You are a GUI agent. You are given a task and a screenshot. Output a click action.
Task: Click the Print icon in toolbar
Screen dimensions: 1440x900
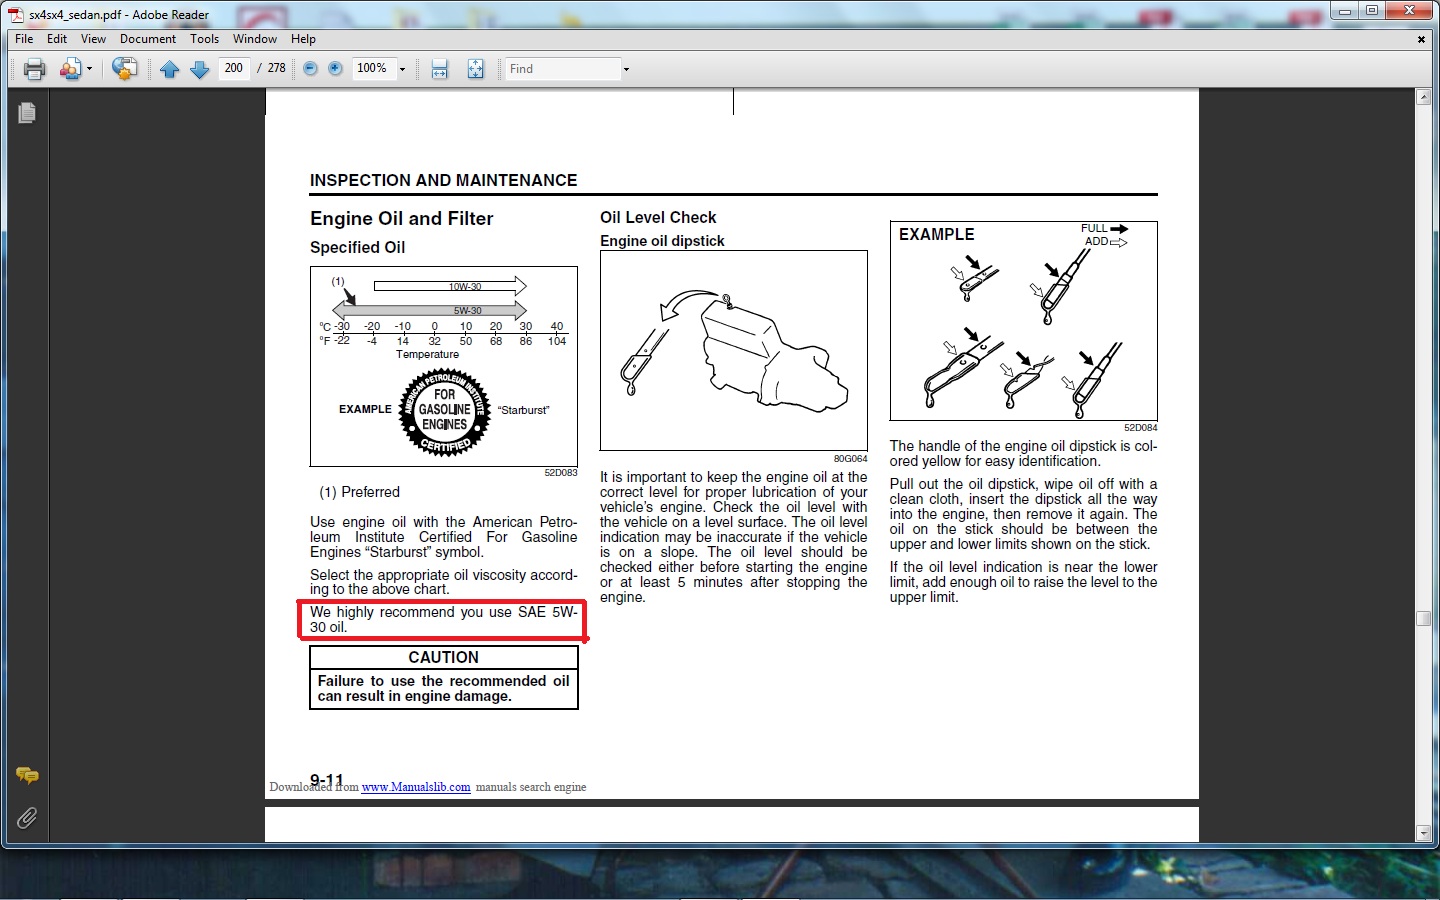[35, 69]
